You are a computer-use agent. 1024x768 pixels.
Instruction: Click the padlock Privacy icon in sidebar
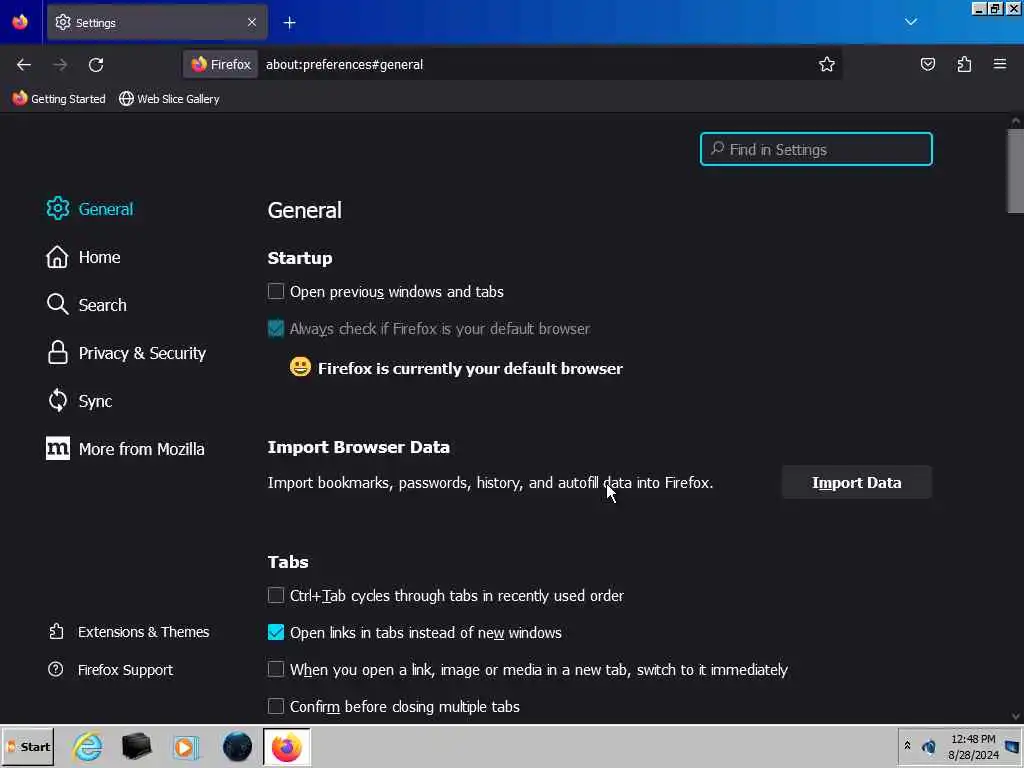tap(57, 353)
